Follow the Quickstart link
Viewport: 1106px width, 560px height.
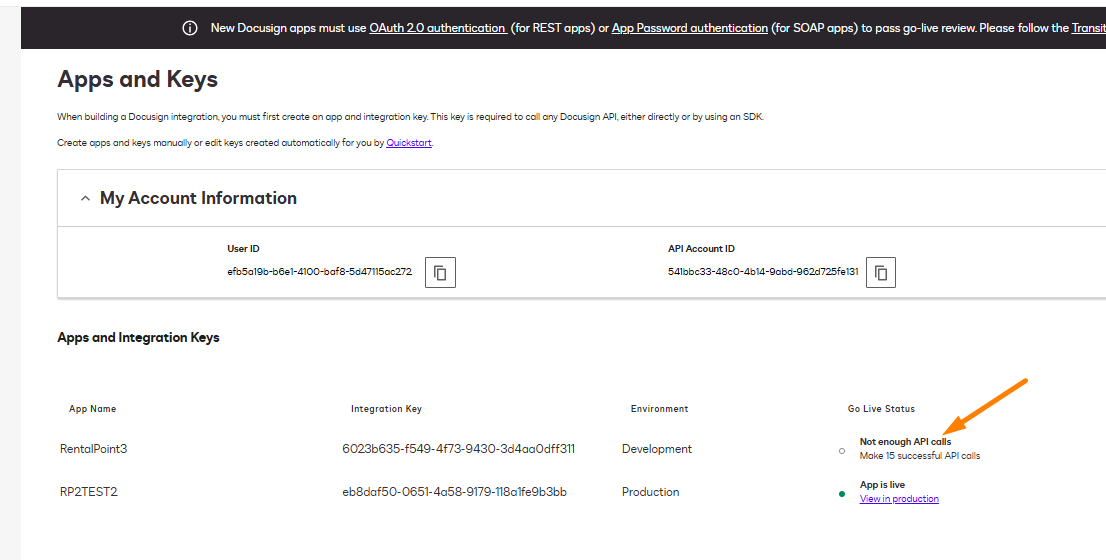[x=409, y=142]
